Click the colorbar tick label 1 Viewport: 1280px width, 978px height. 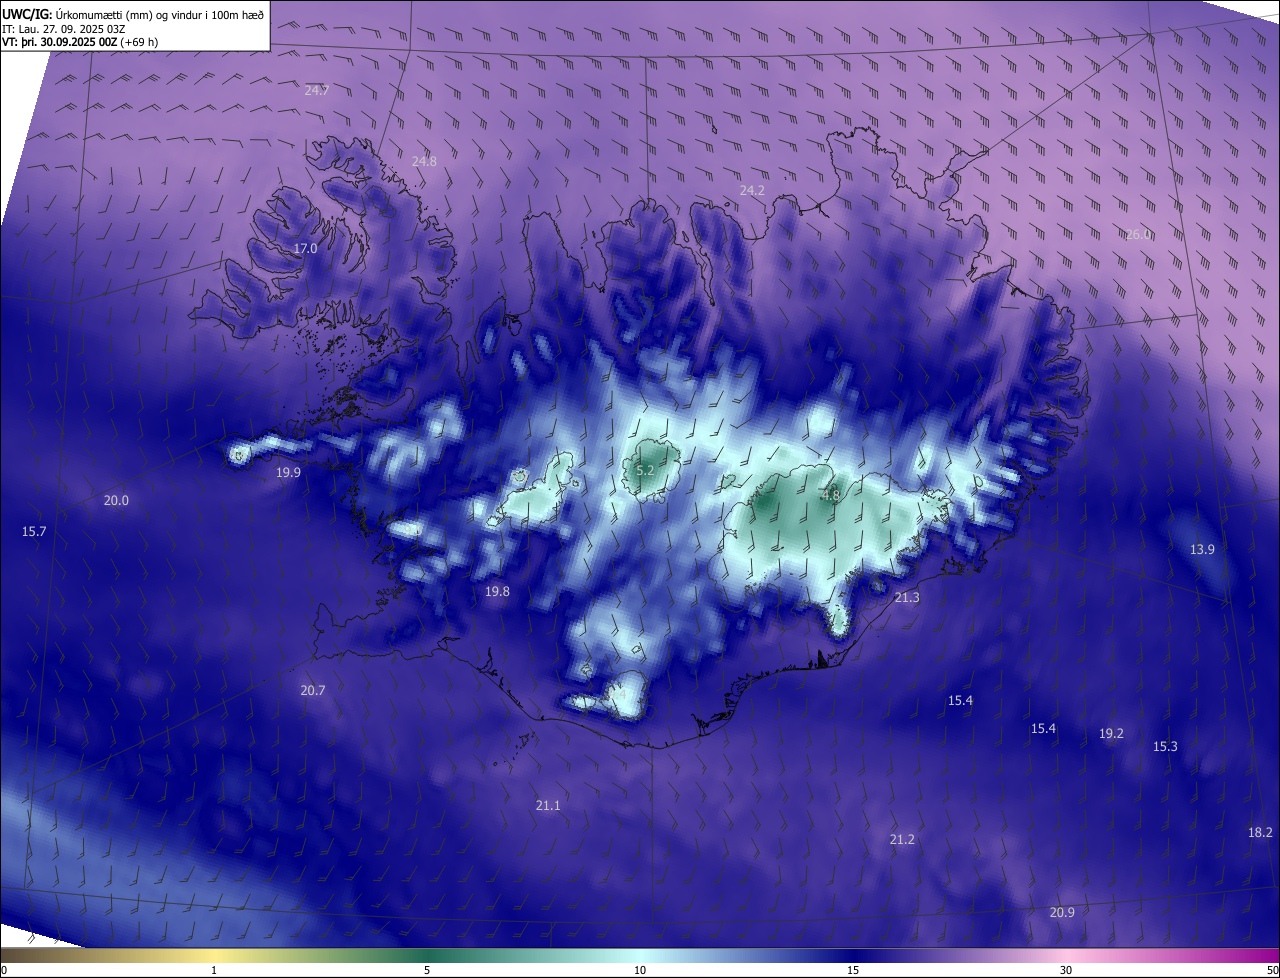pos(214,970)
